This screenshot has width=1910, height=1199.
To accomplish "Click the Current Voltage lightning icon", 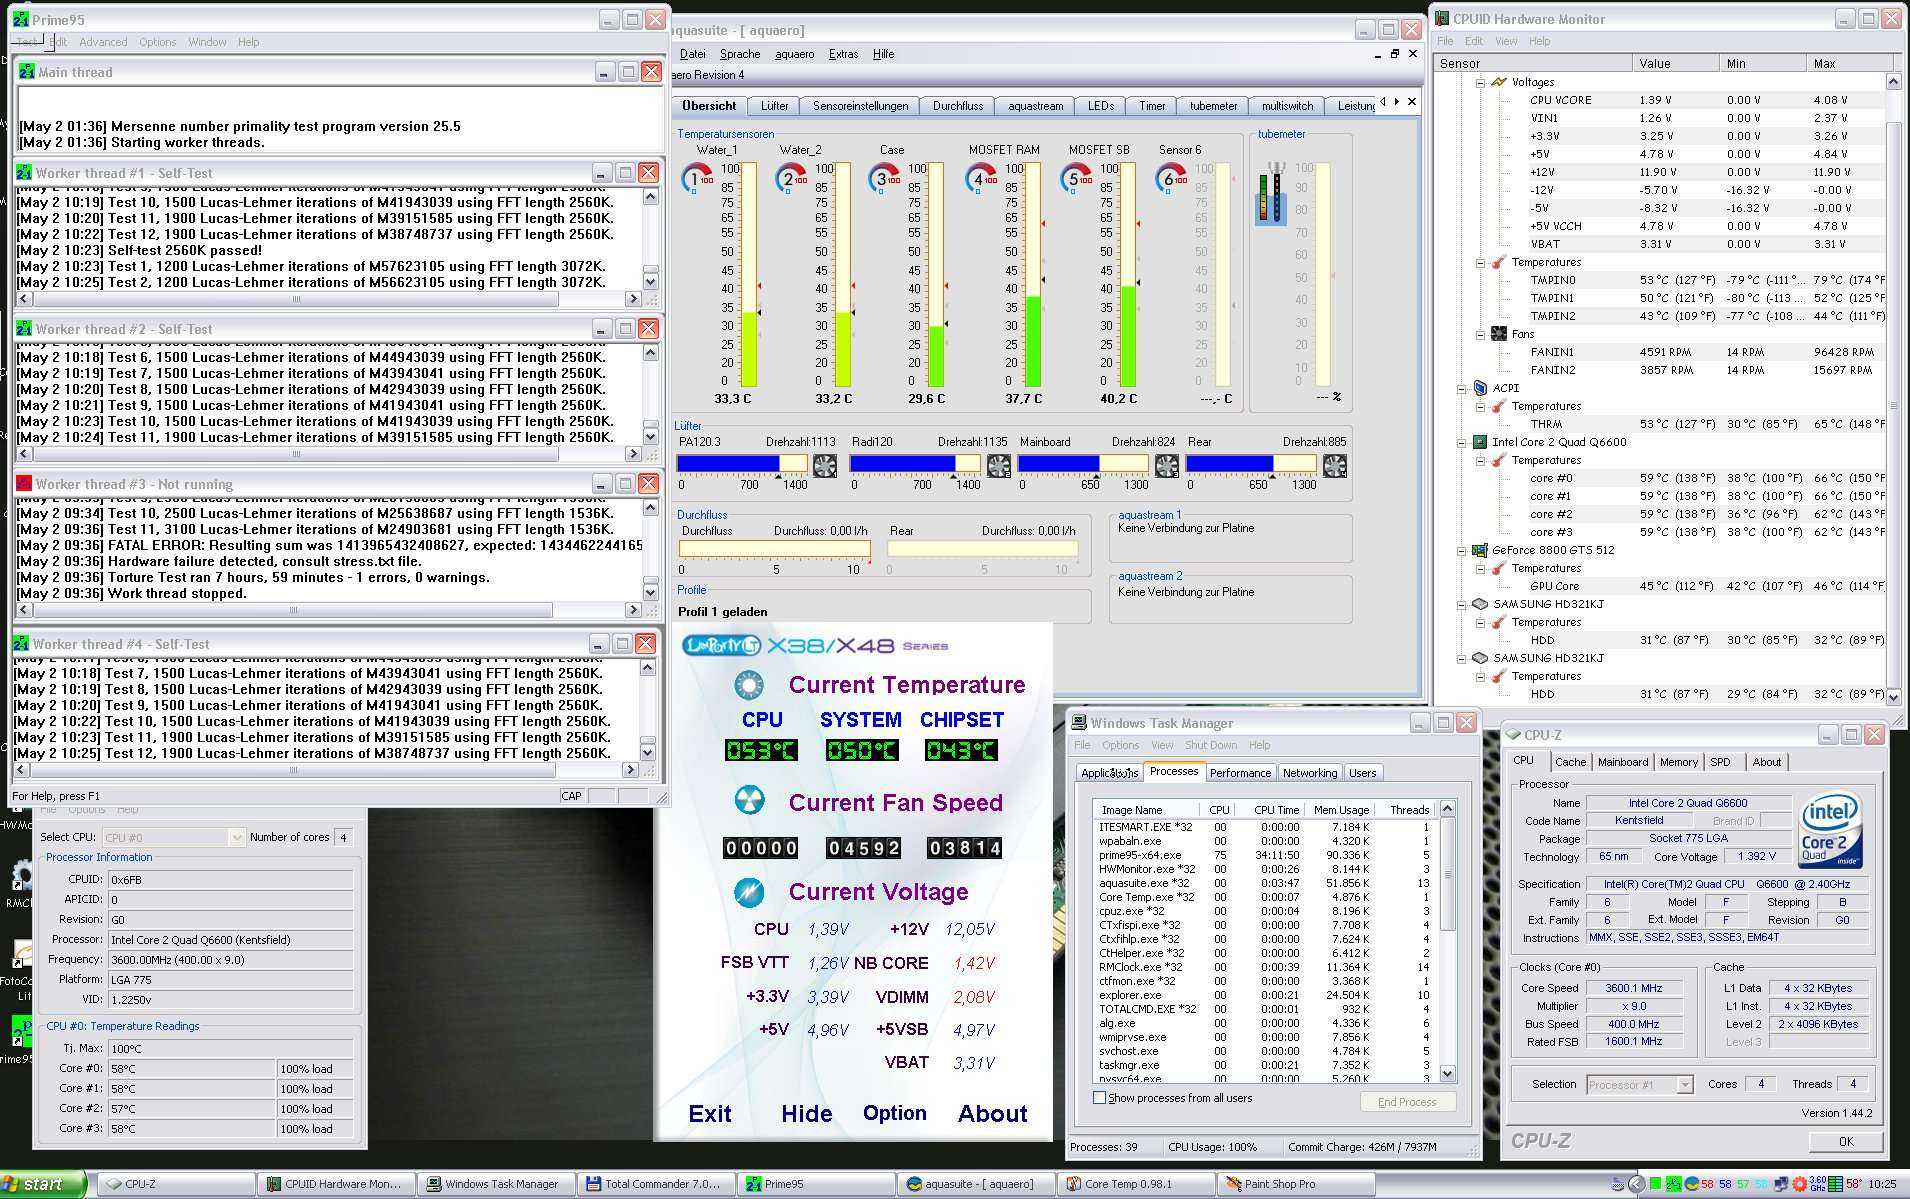I will pos(749,891).
